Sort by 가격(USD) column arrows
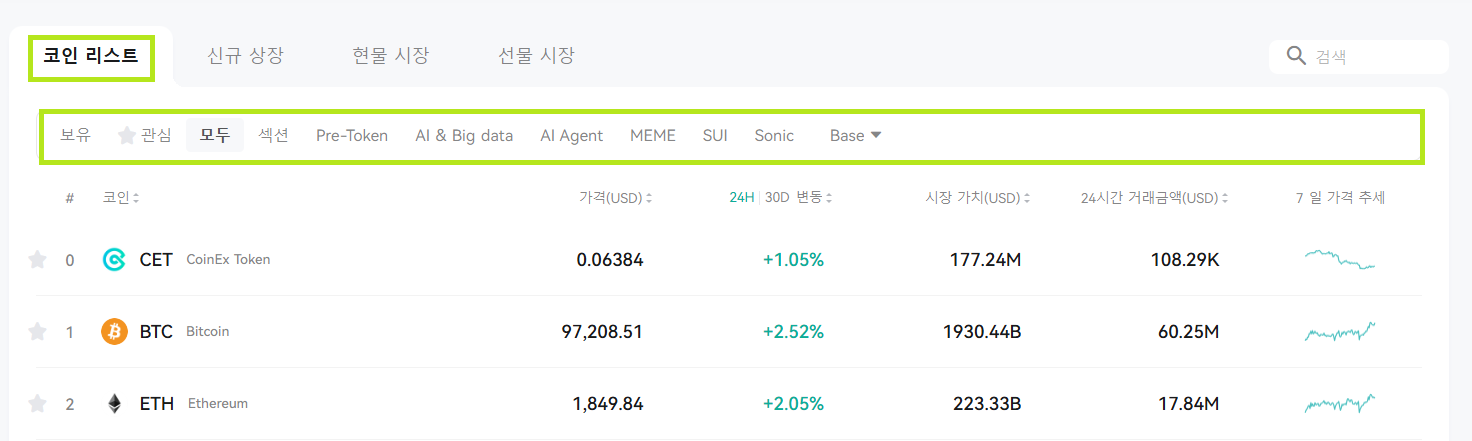This screenshot has height=441, width=1472. [x=649, y=198]
